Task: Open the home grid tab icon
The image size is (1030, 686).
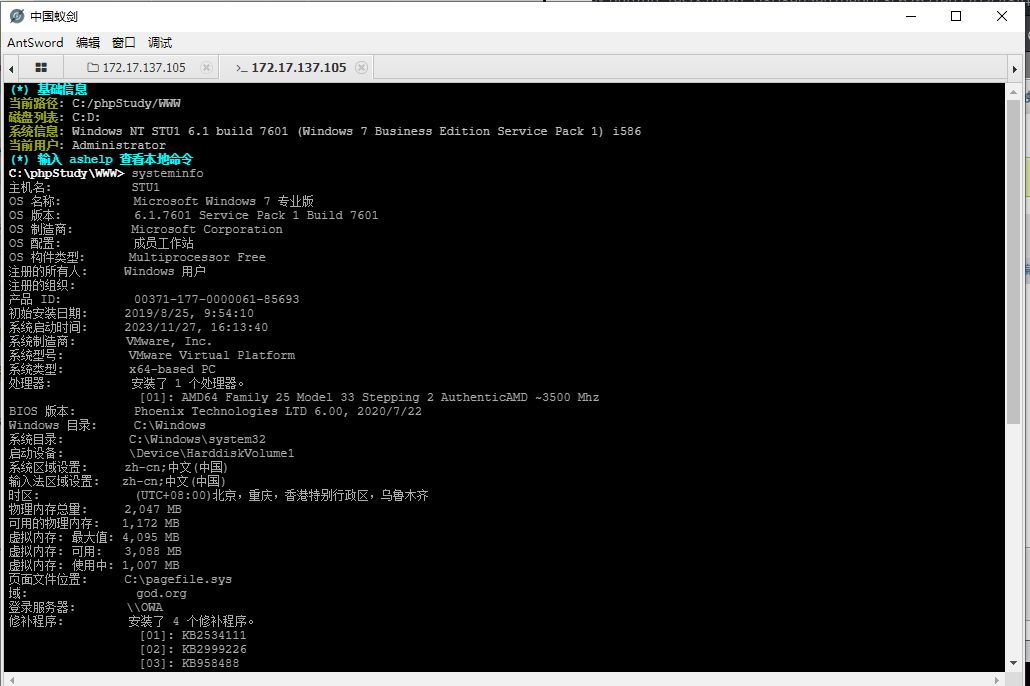Action: point(41,68)
